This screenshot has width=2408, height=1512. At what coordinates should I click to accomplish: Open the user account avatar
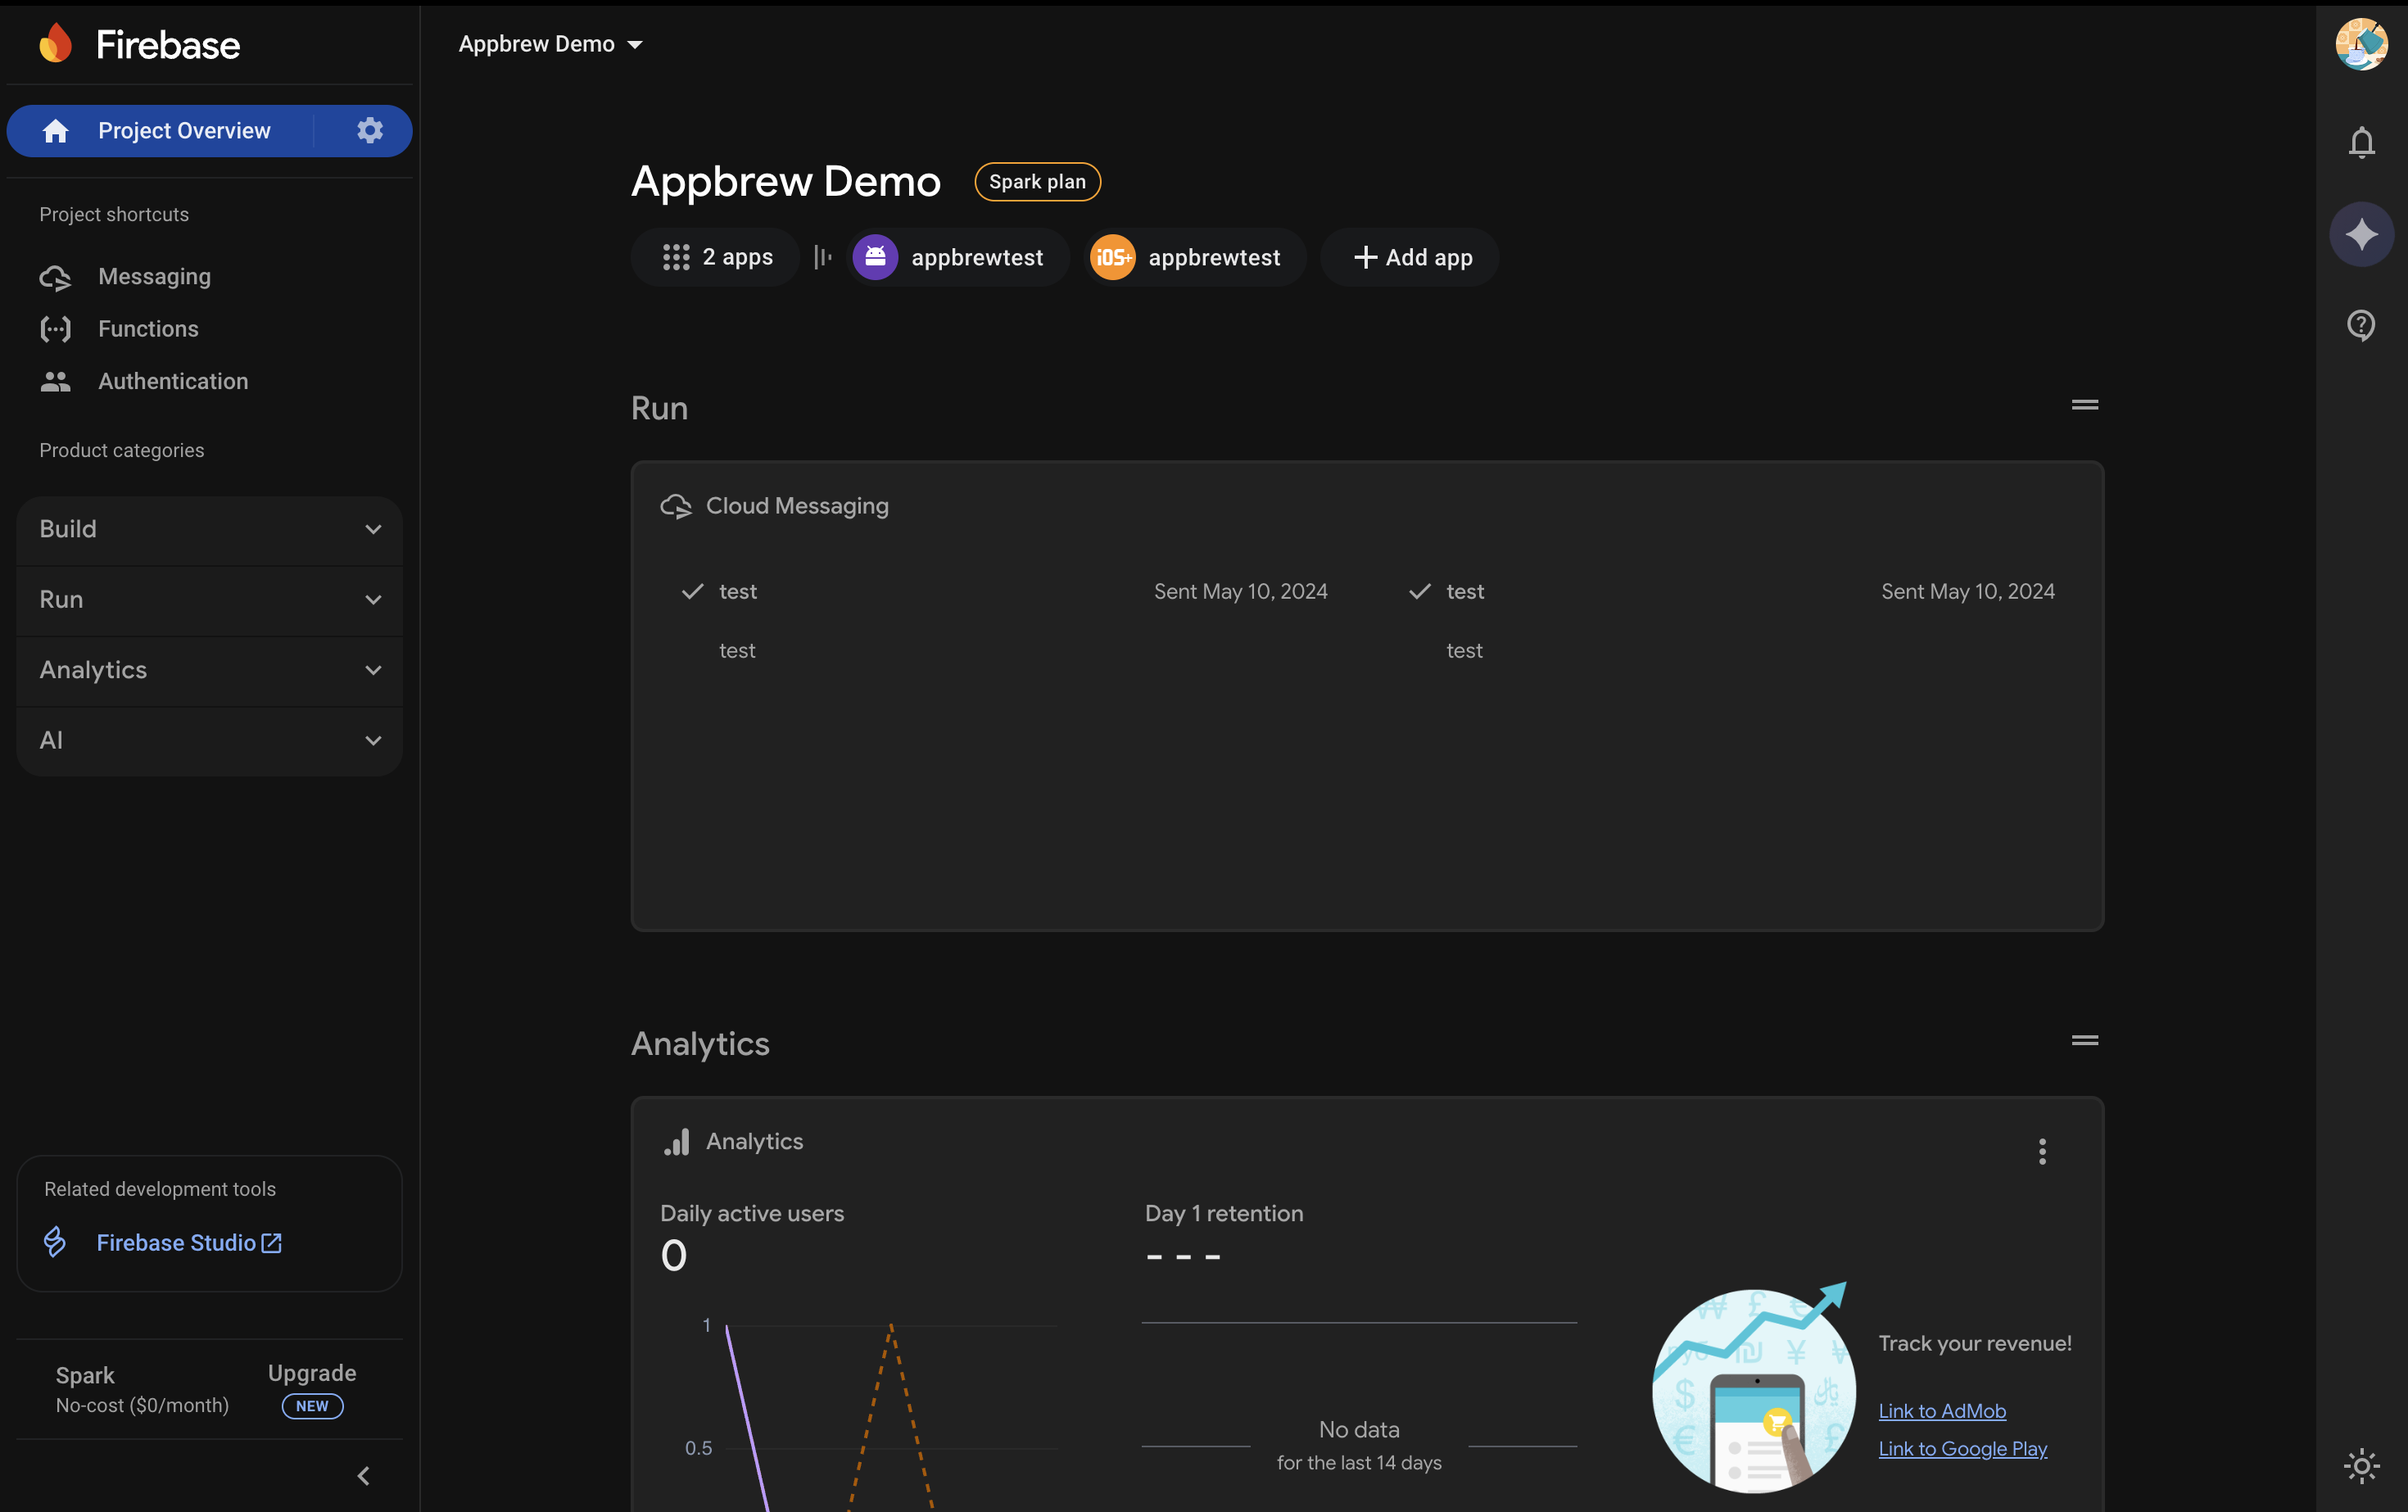(2361, 44)
